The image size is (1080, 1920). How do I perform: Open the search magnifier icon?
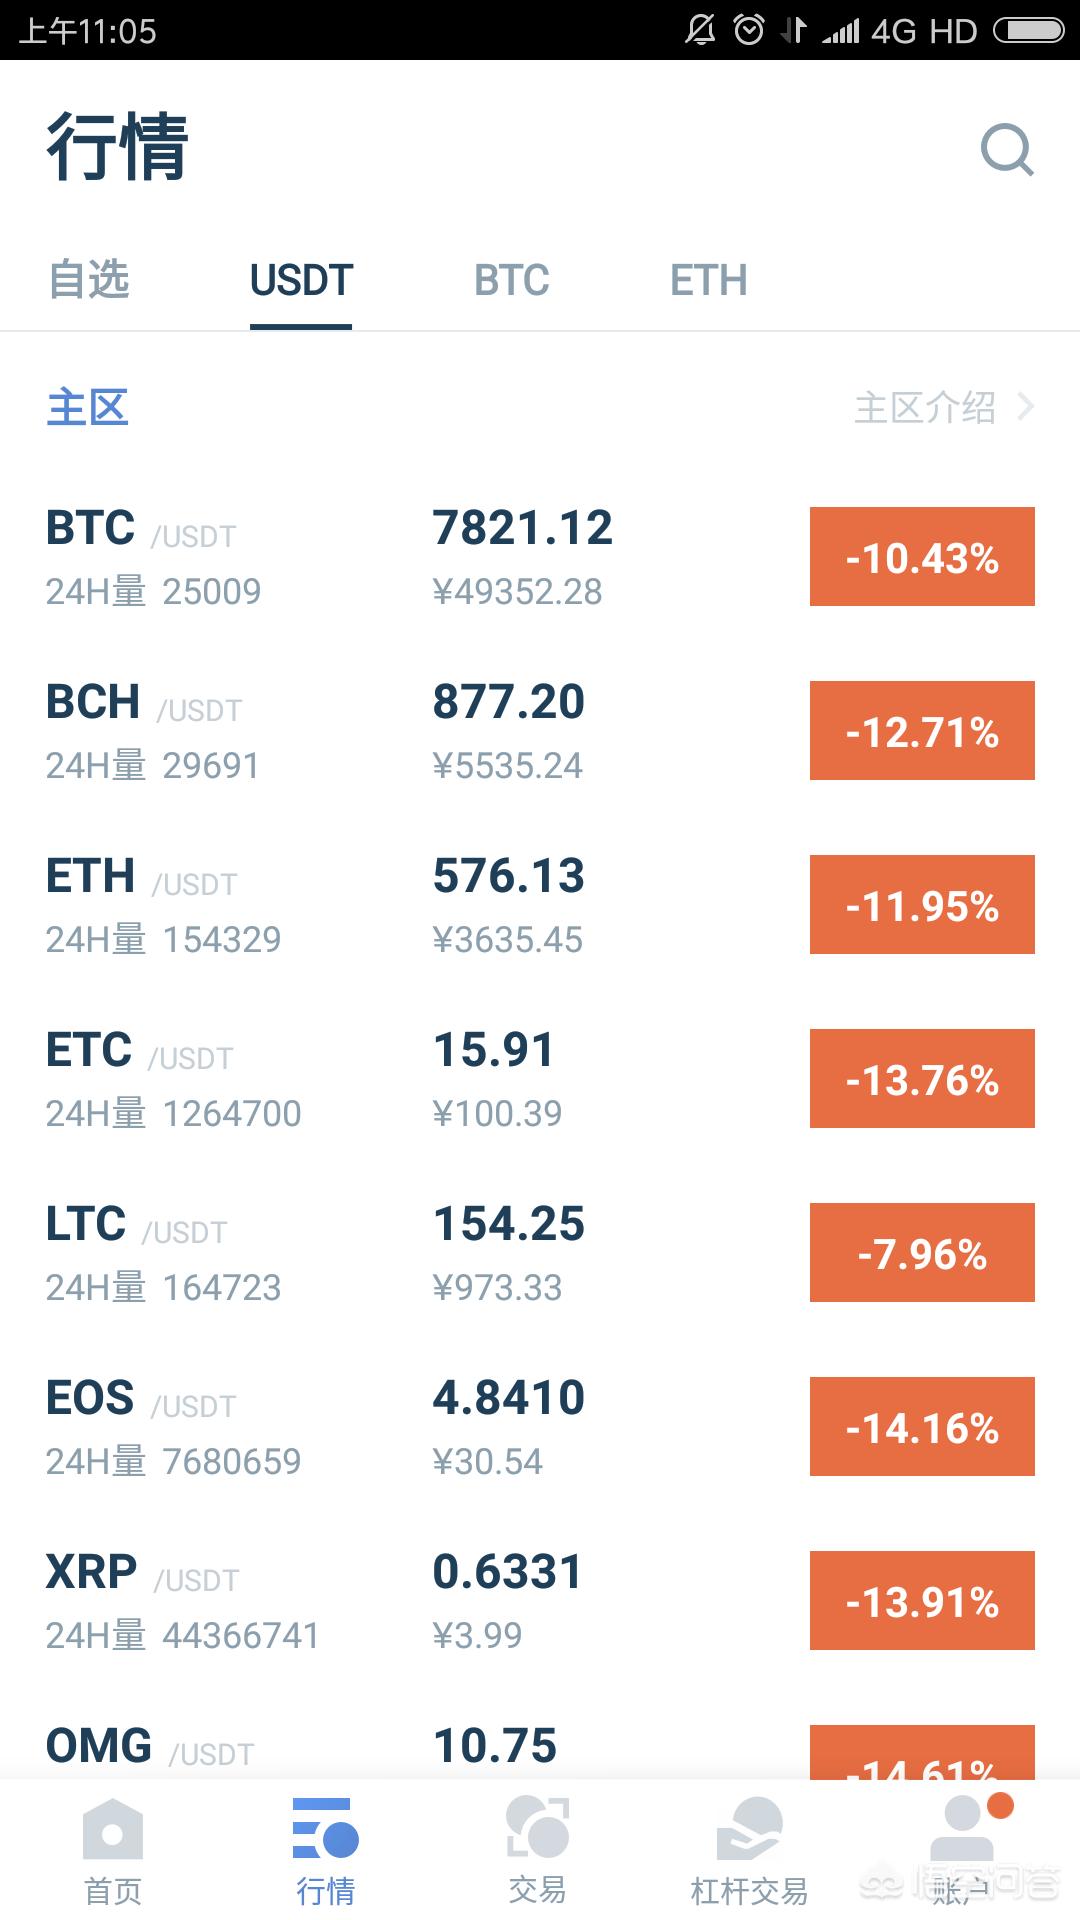click(1006, 150)
